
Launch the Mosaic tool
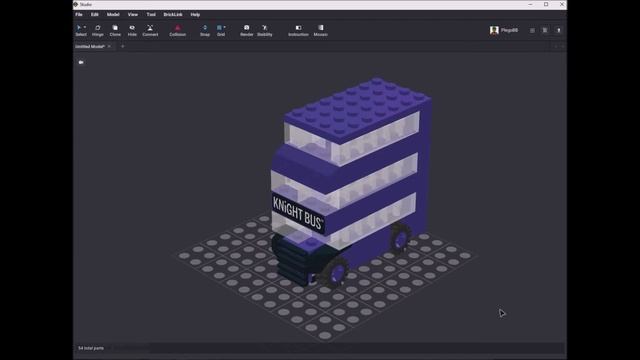(320, 30)
